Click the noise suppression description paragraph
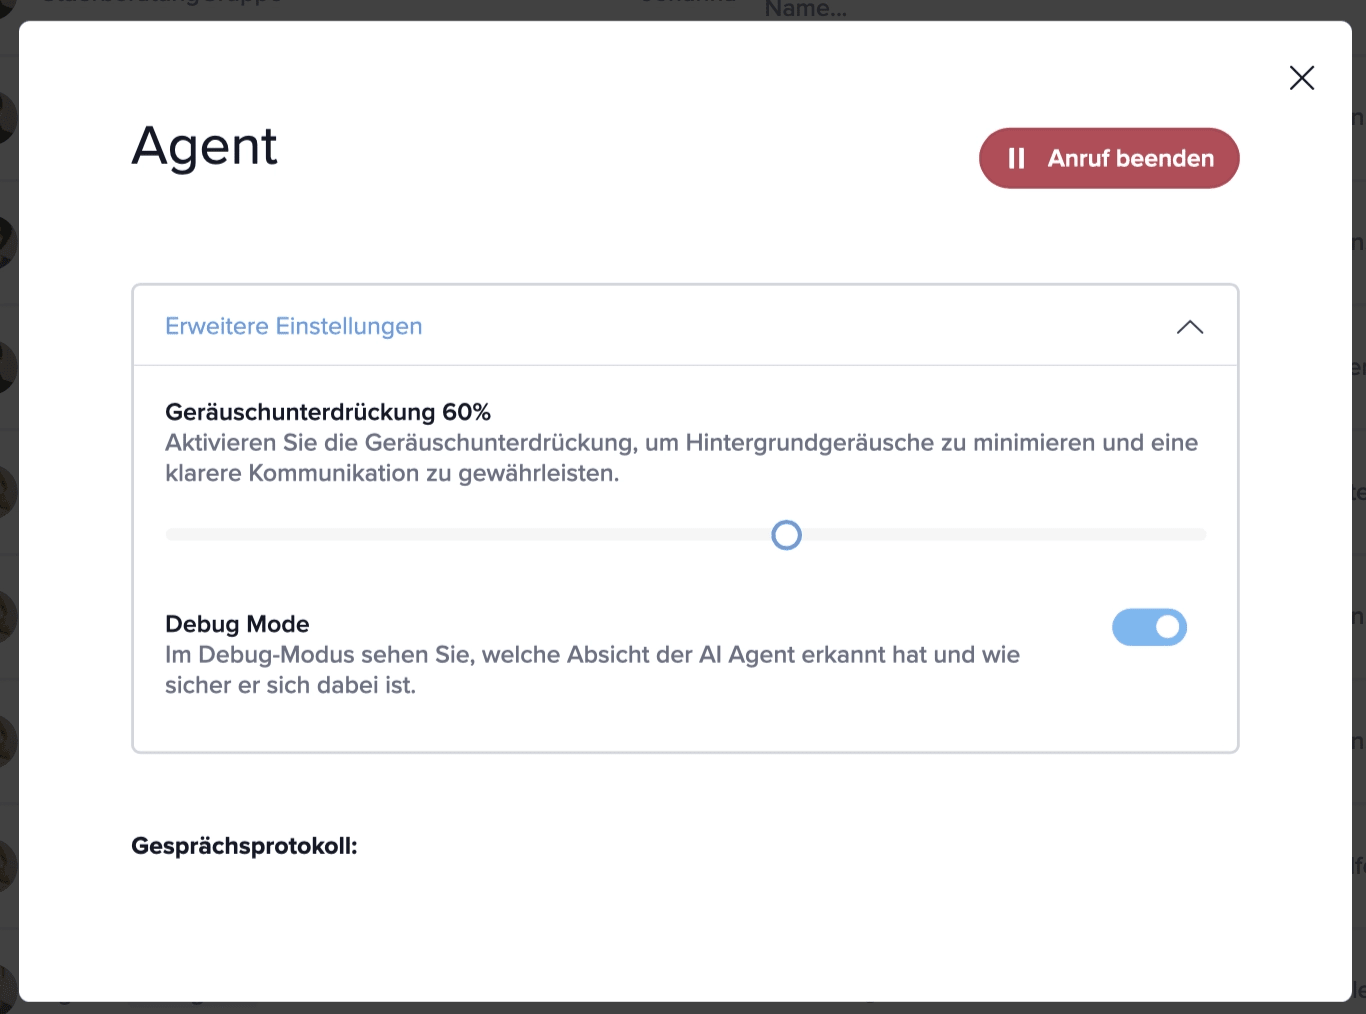Viewport: 1366px width, 1014px height. 681,458
